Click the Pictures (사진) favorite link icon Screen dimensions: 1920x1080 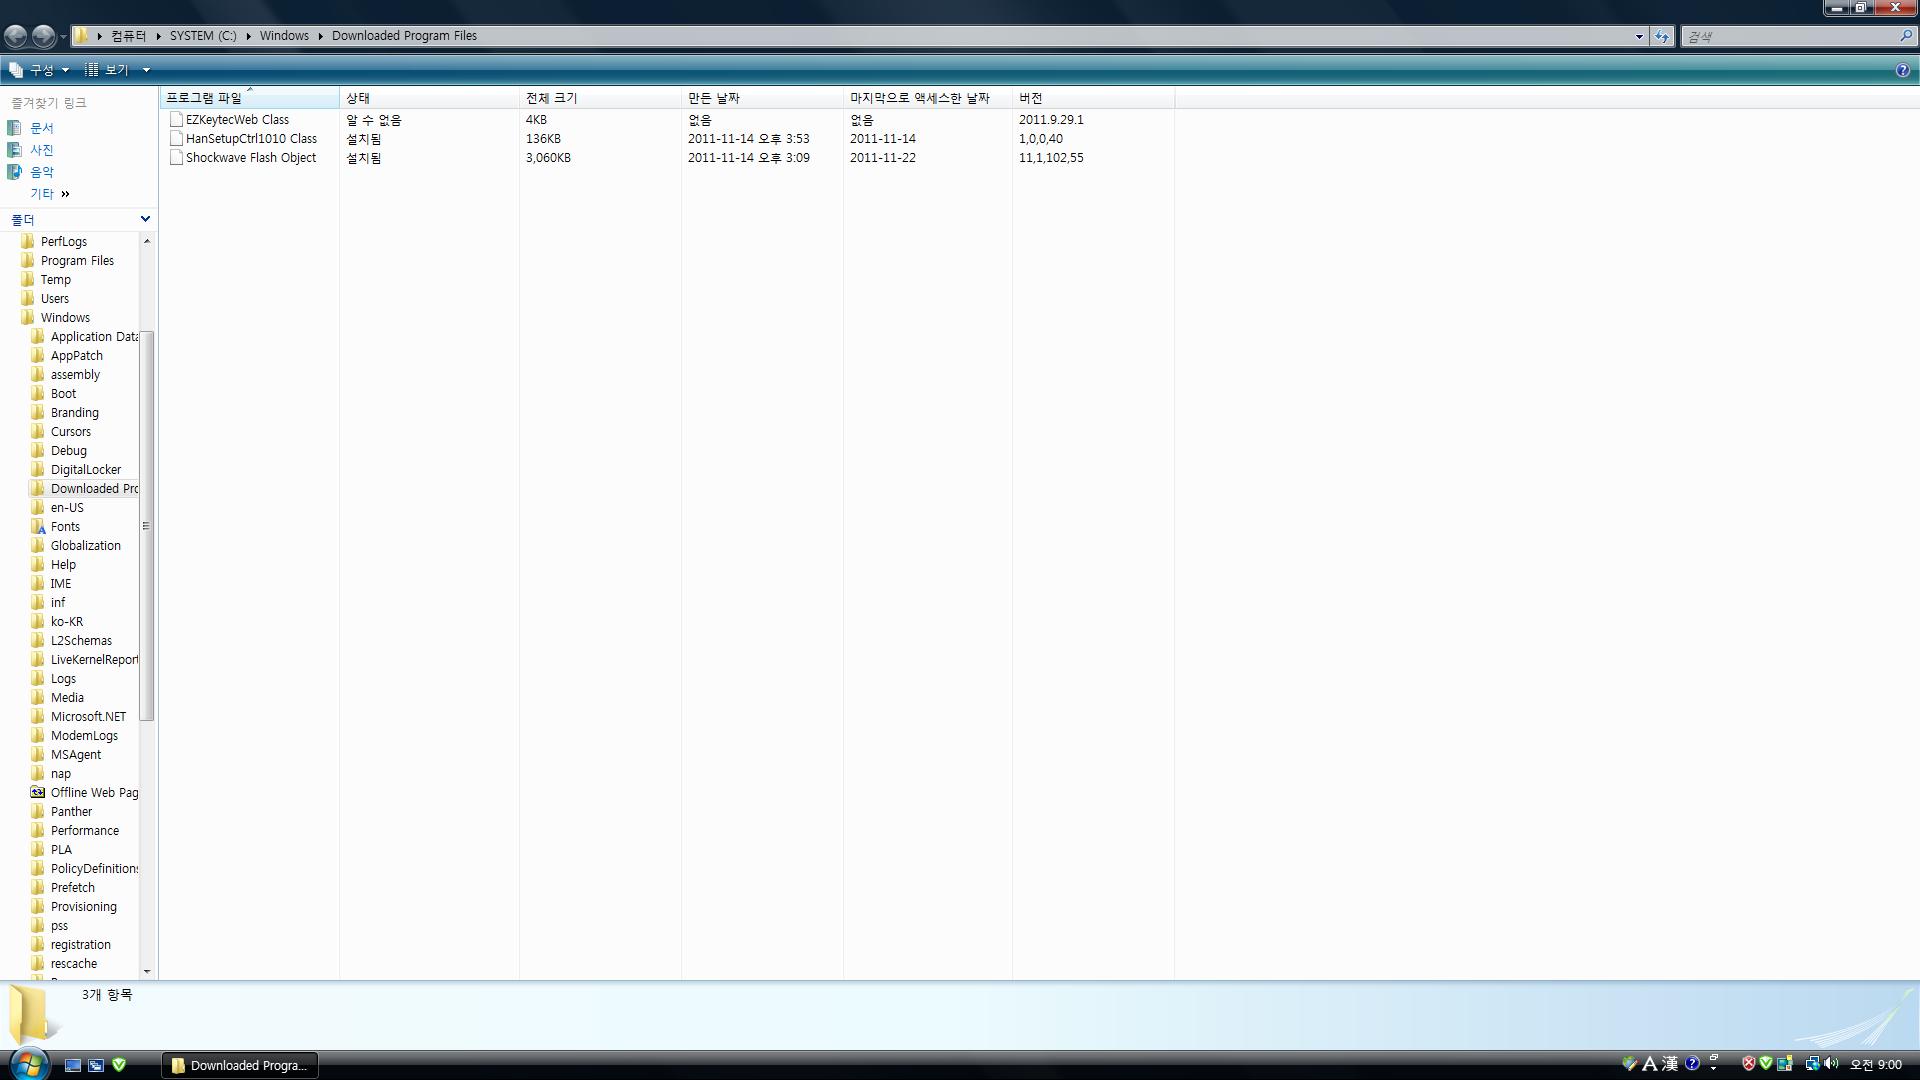(14, 150)
